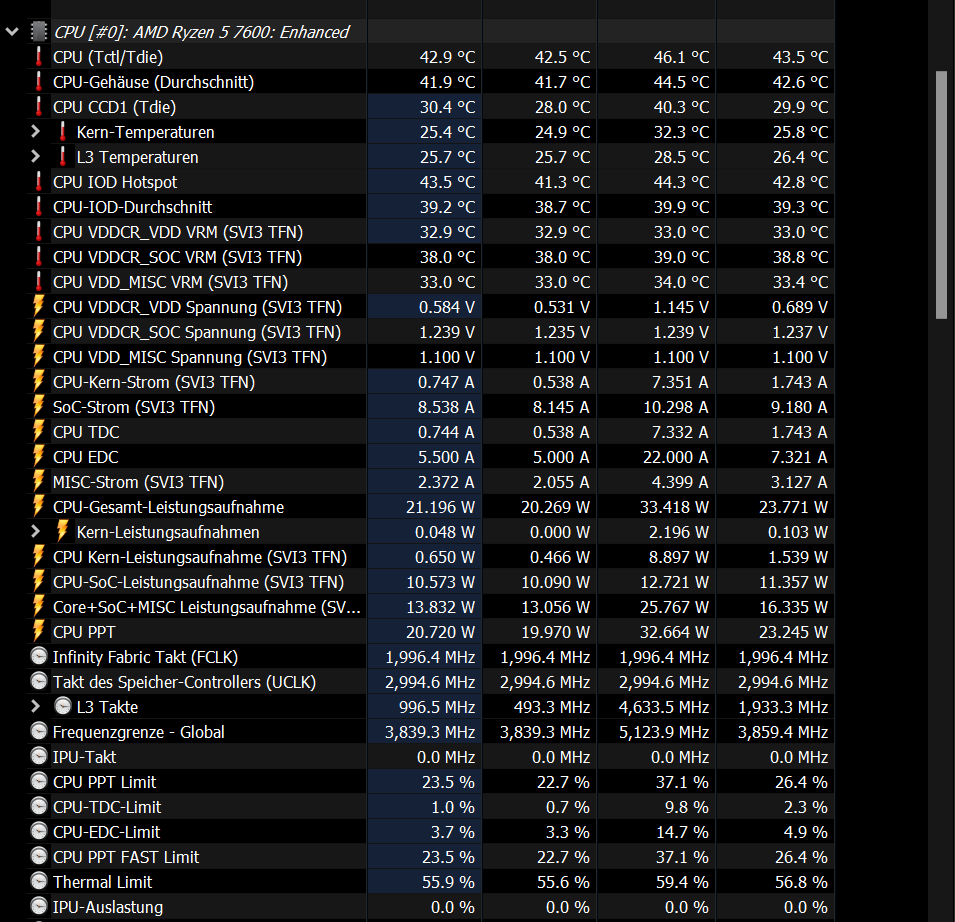This screenshot has height=922, width=955.
Task: Click lightning icon of CPU EDC
Action: 38,456
